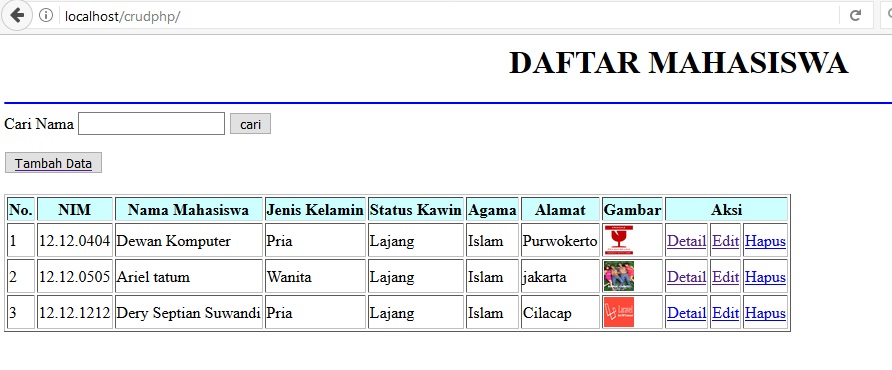This screenshot has width=892, height=370.
Task: Select the No. column header
Action: [x=21, y=209]
